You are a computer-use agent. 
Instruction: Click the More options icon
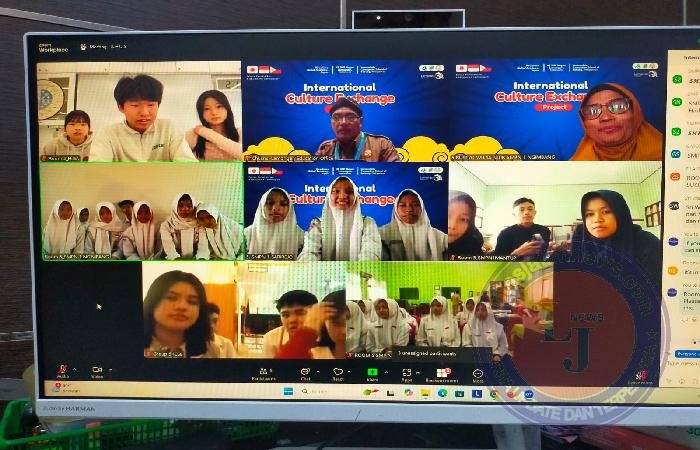(x=477, y=373)
